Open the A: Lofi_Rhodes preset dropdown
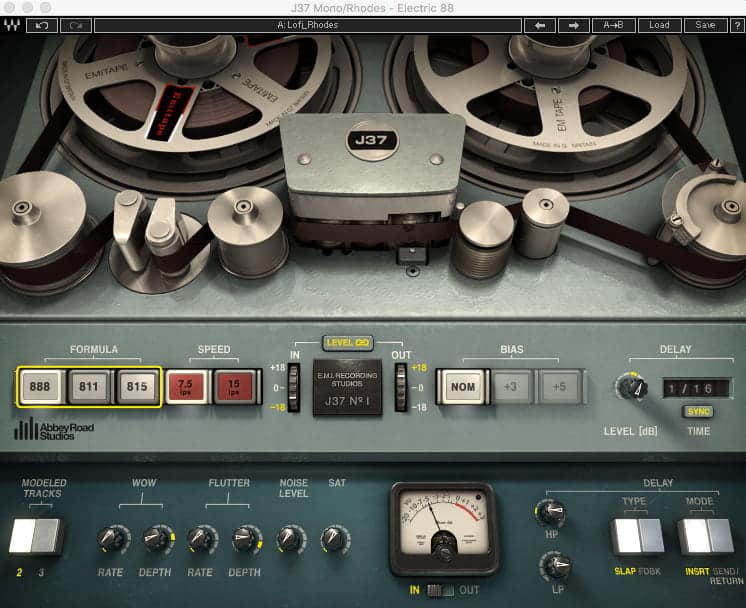The image size is (746, 608). (307, 25)
